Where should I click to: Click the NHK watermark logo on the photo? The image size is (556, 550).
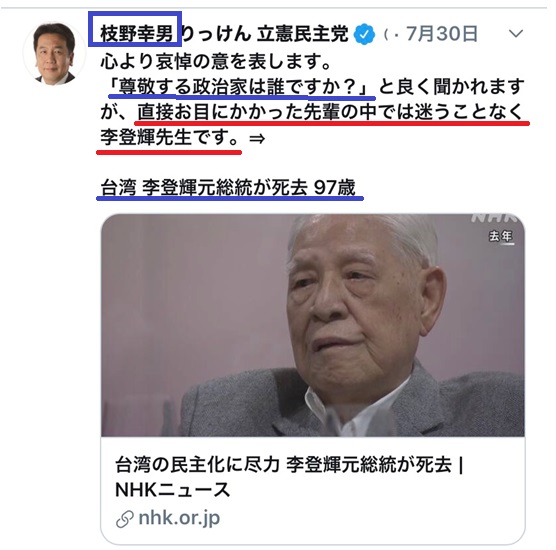coord(497,218)
